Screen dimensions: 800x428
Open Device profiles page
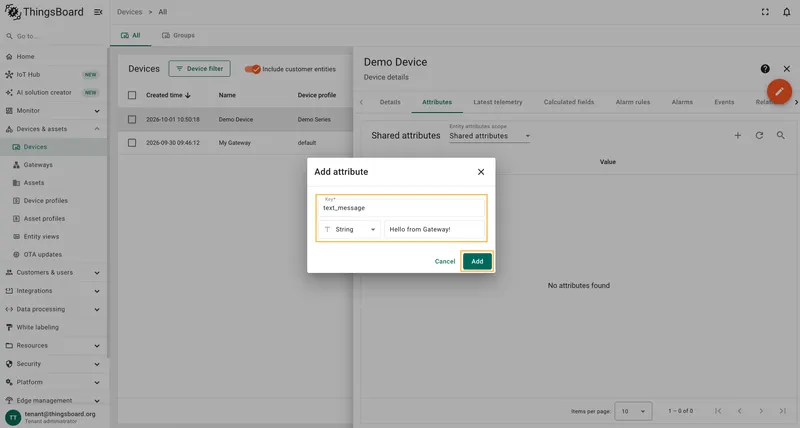[54, 200]
